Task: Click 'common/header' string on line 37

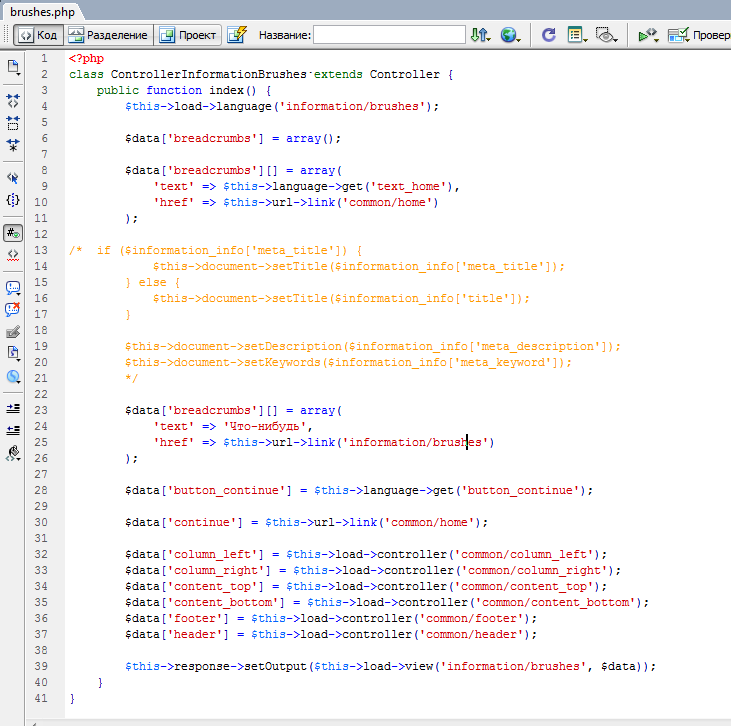Action: point(471,634)
